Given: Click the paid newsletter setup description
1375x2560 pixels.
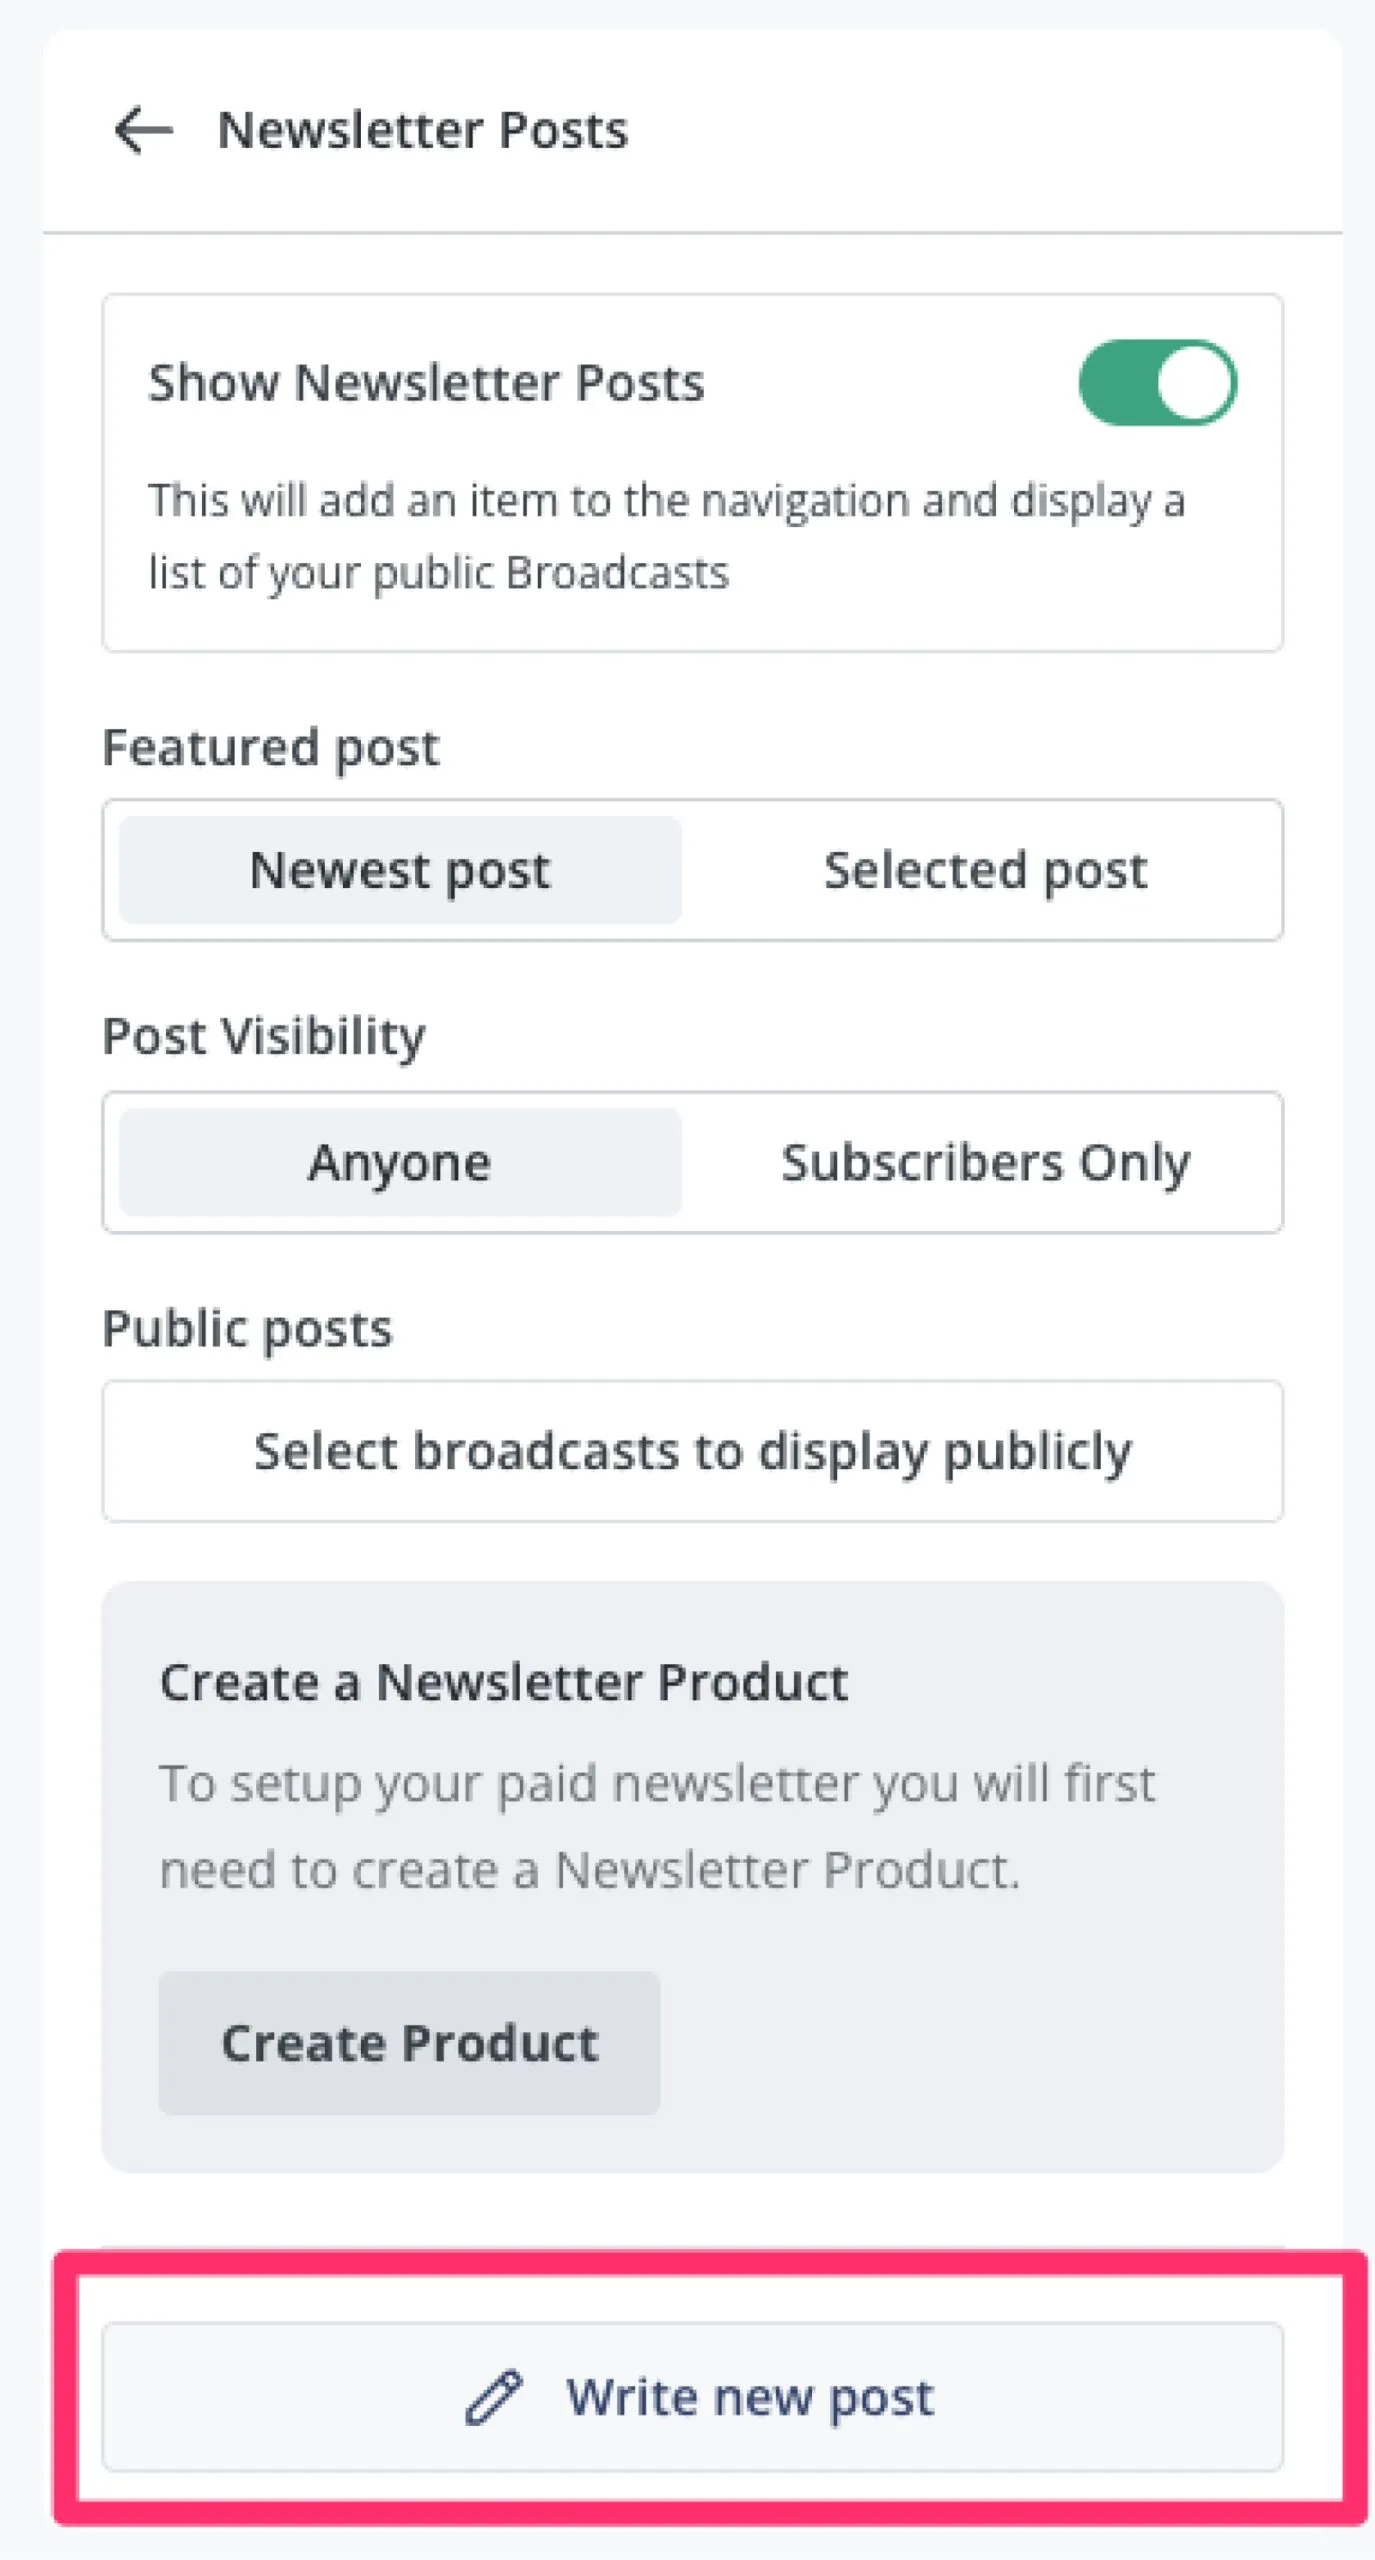Looking at the screenshot, I should (657, 1826).
